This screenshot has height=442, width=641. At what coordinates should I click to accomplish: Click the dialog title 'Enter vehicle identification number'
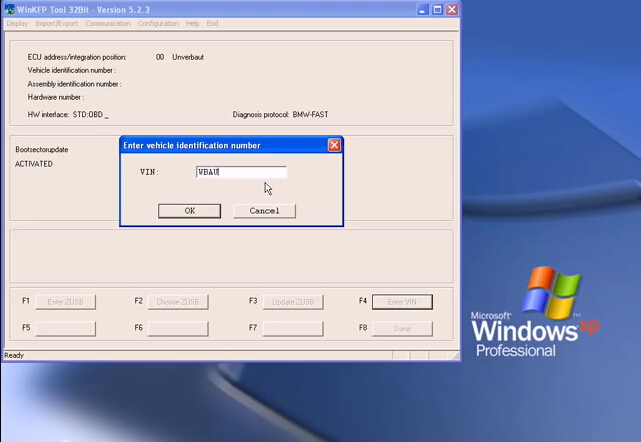tap(192, 146)
